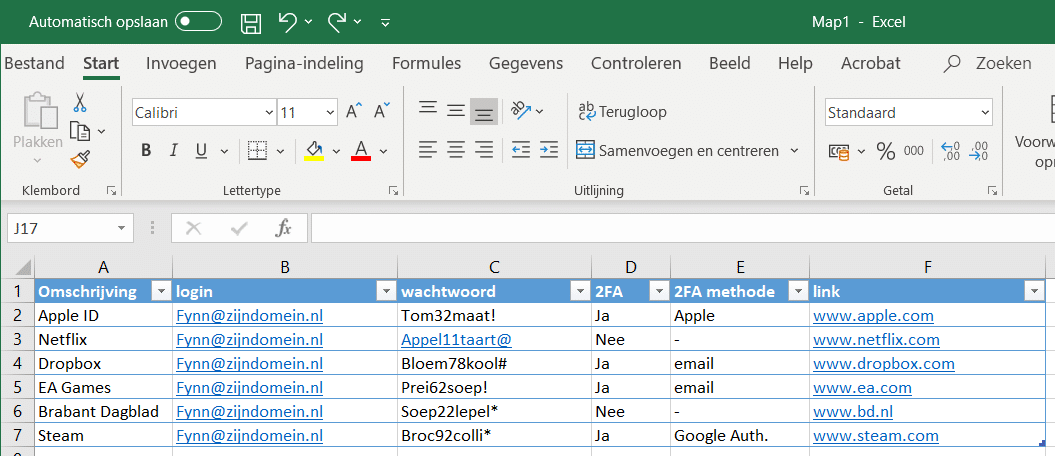Screen dimensions: 1055x456
Task: Align text to middle icon
Action: [456, 110]
